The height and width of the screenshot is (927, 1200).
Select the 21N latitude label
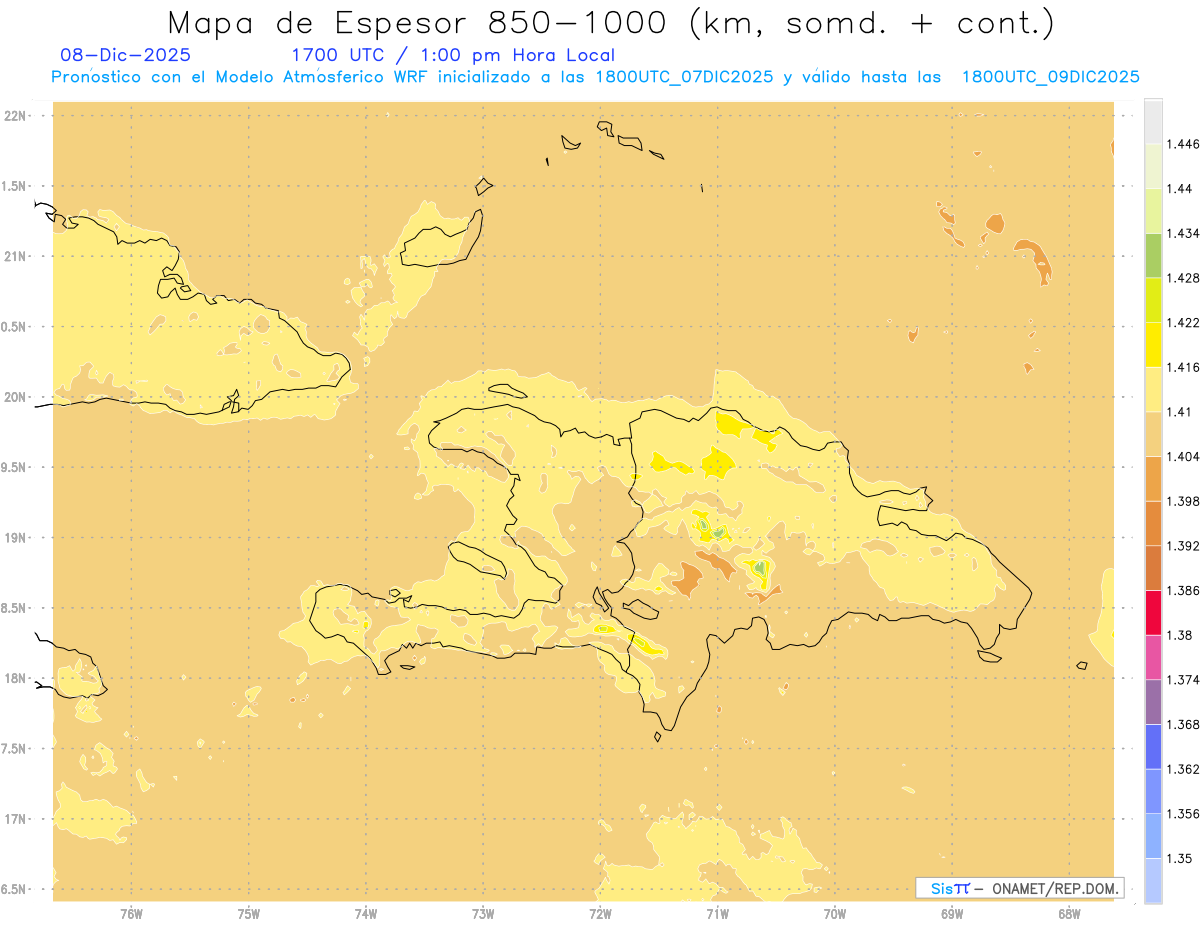coord(15,256)
